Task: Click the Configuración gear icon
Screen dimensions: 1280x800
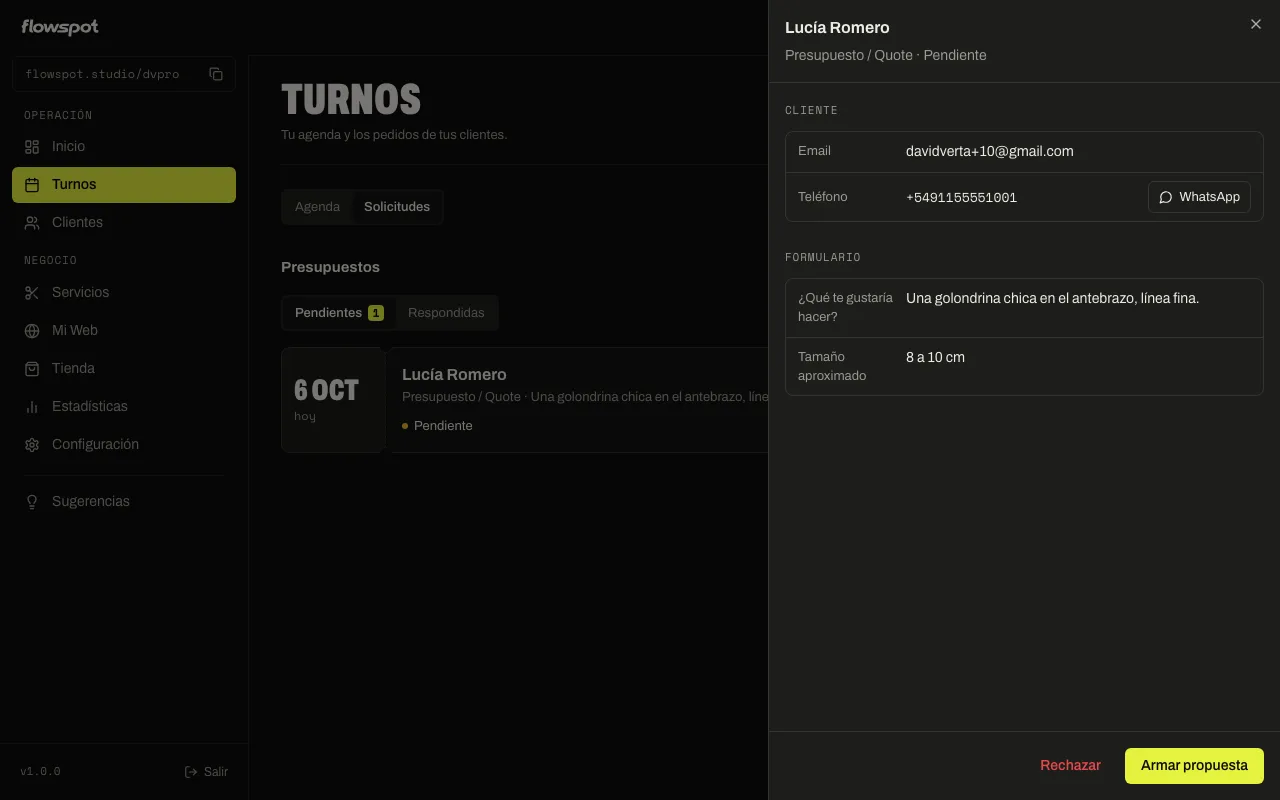Action: [32, 444]
